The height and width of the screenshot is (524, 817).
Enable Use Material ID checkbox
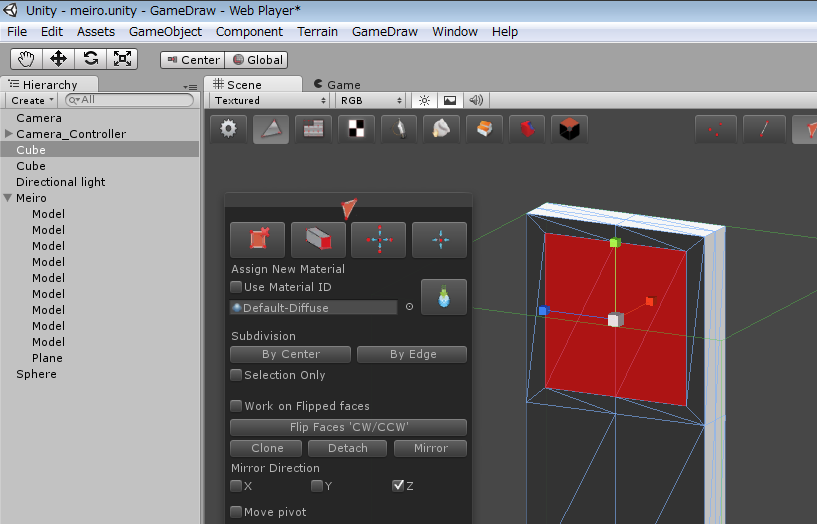(x=236, y=286)
